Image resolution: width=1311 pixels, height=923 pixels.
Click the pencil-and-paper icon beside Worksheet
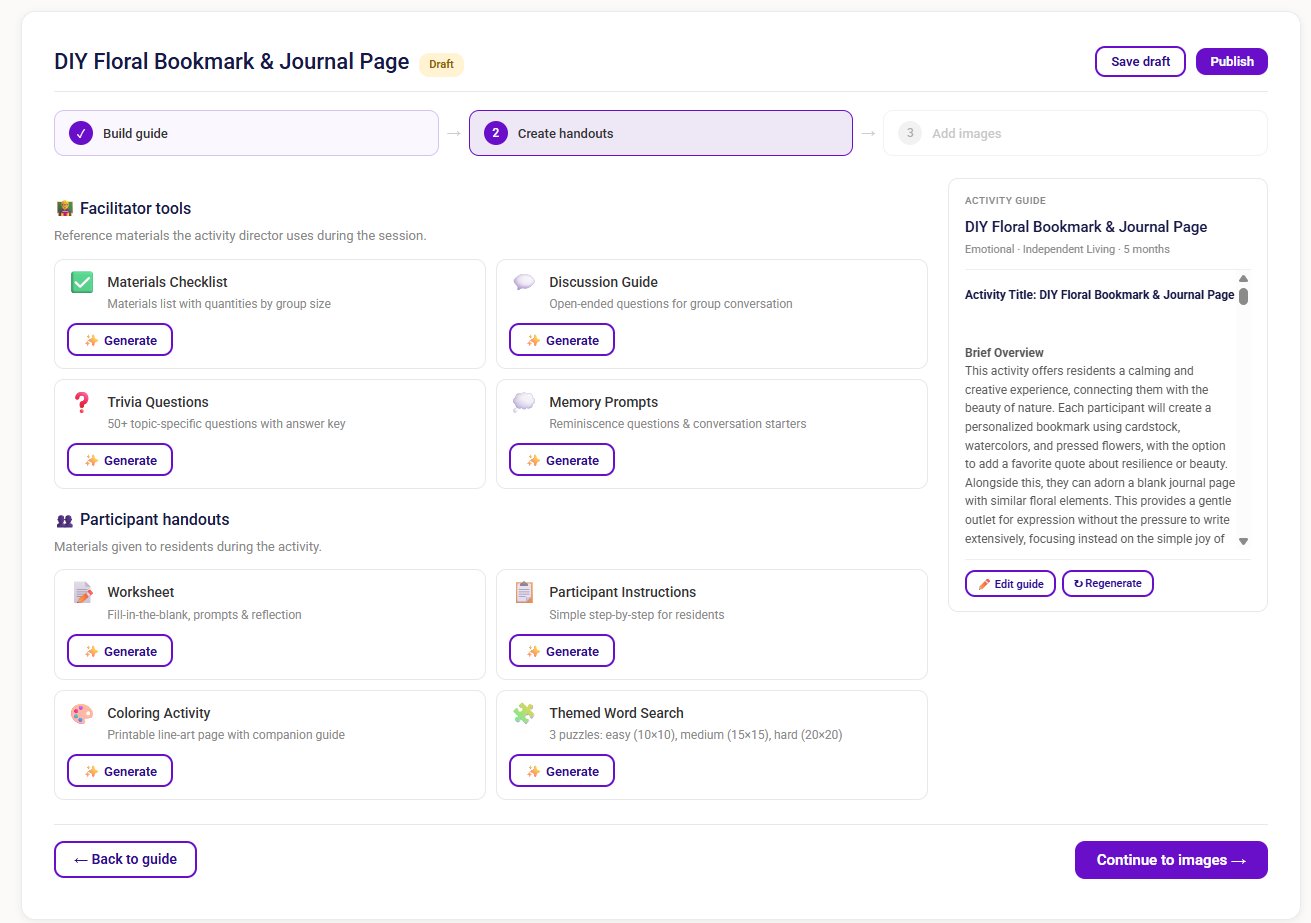81,591
